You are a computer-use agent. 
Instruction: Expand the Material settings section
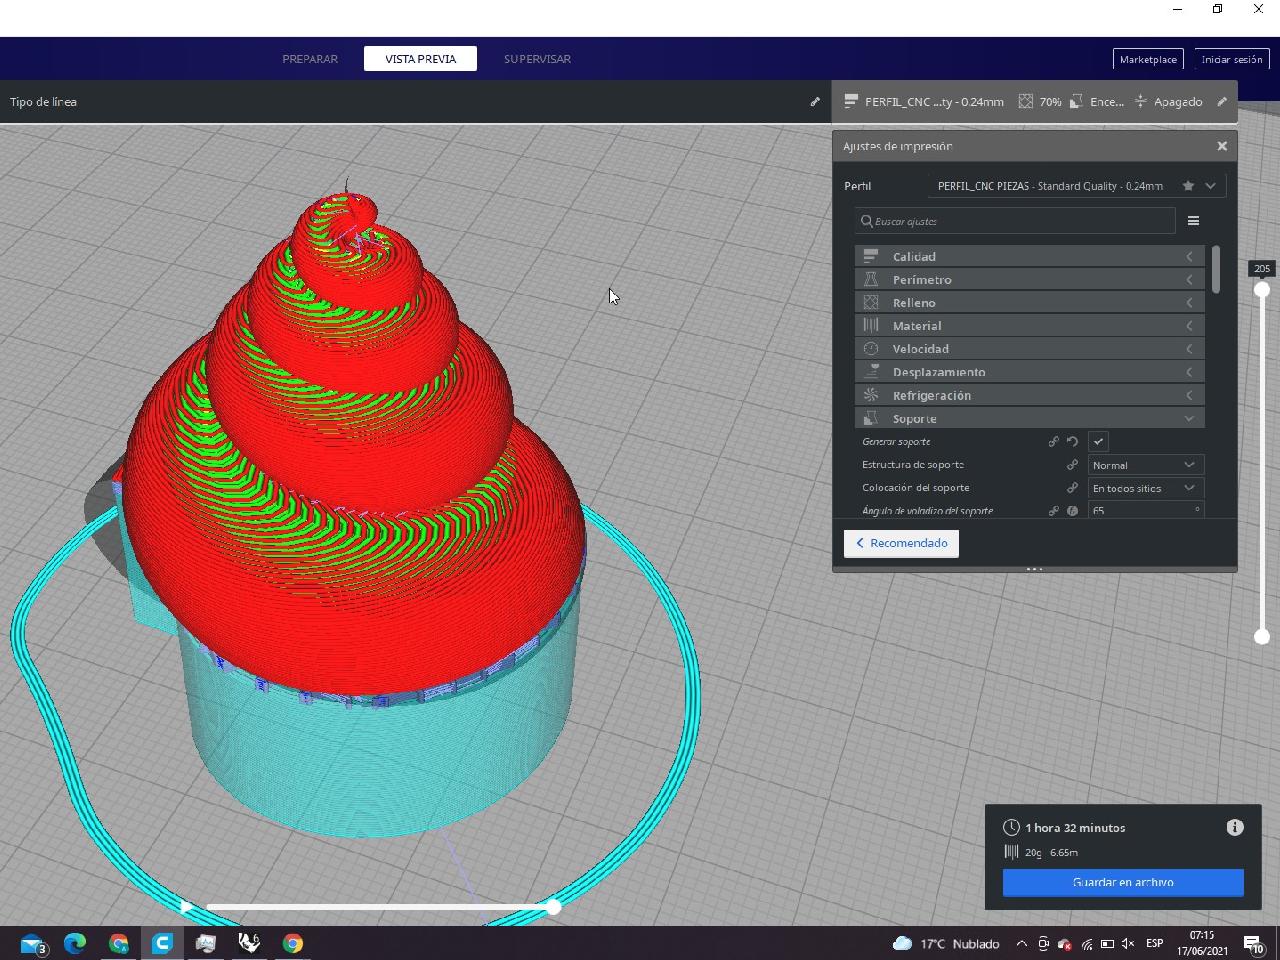[x=1030, y=326]
